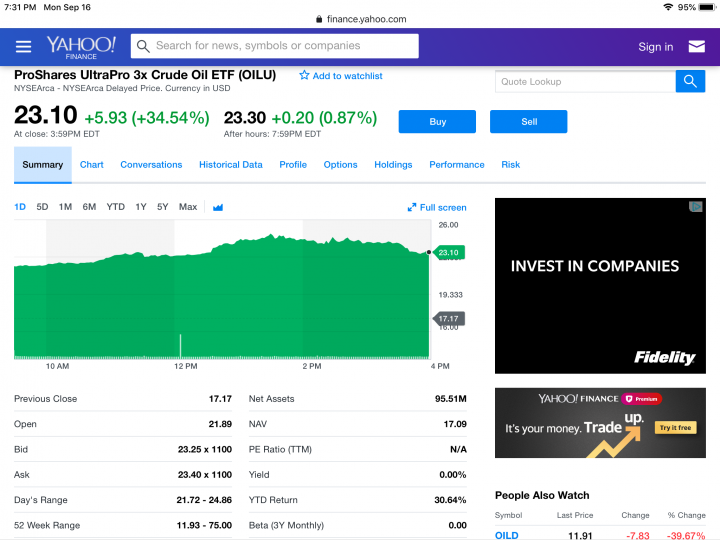The image size is (720, 540).
Task: Click the Open value 21.89
Action: click(x=220, y=424)
